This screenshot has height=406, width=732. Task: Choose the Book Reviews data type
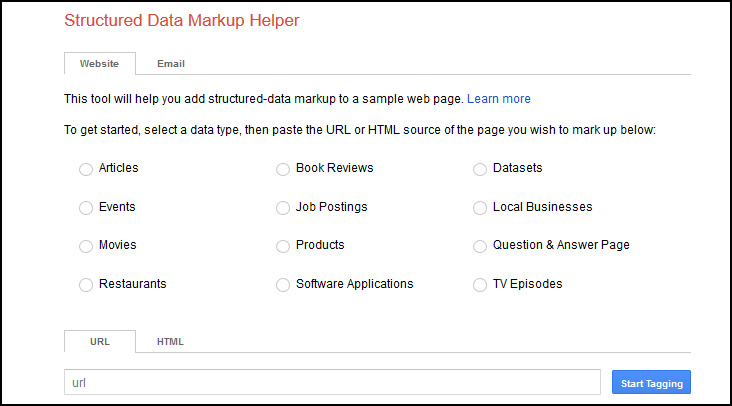[x=283, y=169]
